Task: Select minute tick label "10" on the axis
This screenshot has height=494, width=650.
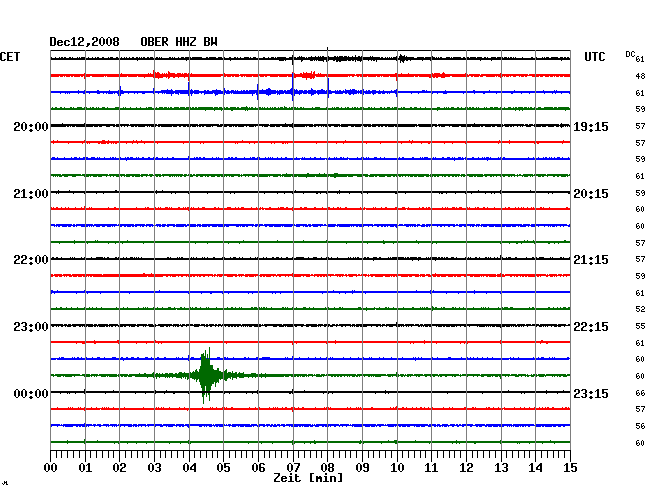Action: point(397,467)
